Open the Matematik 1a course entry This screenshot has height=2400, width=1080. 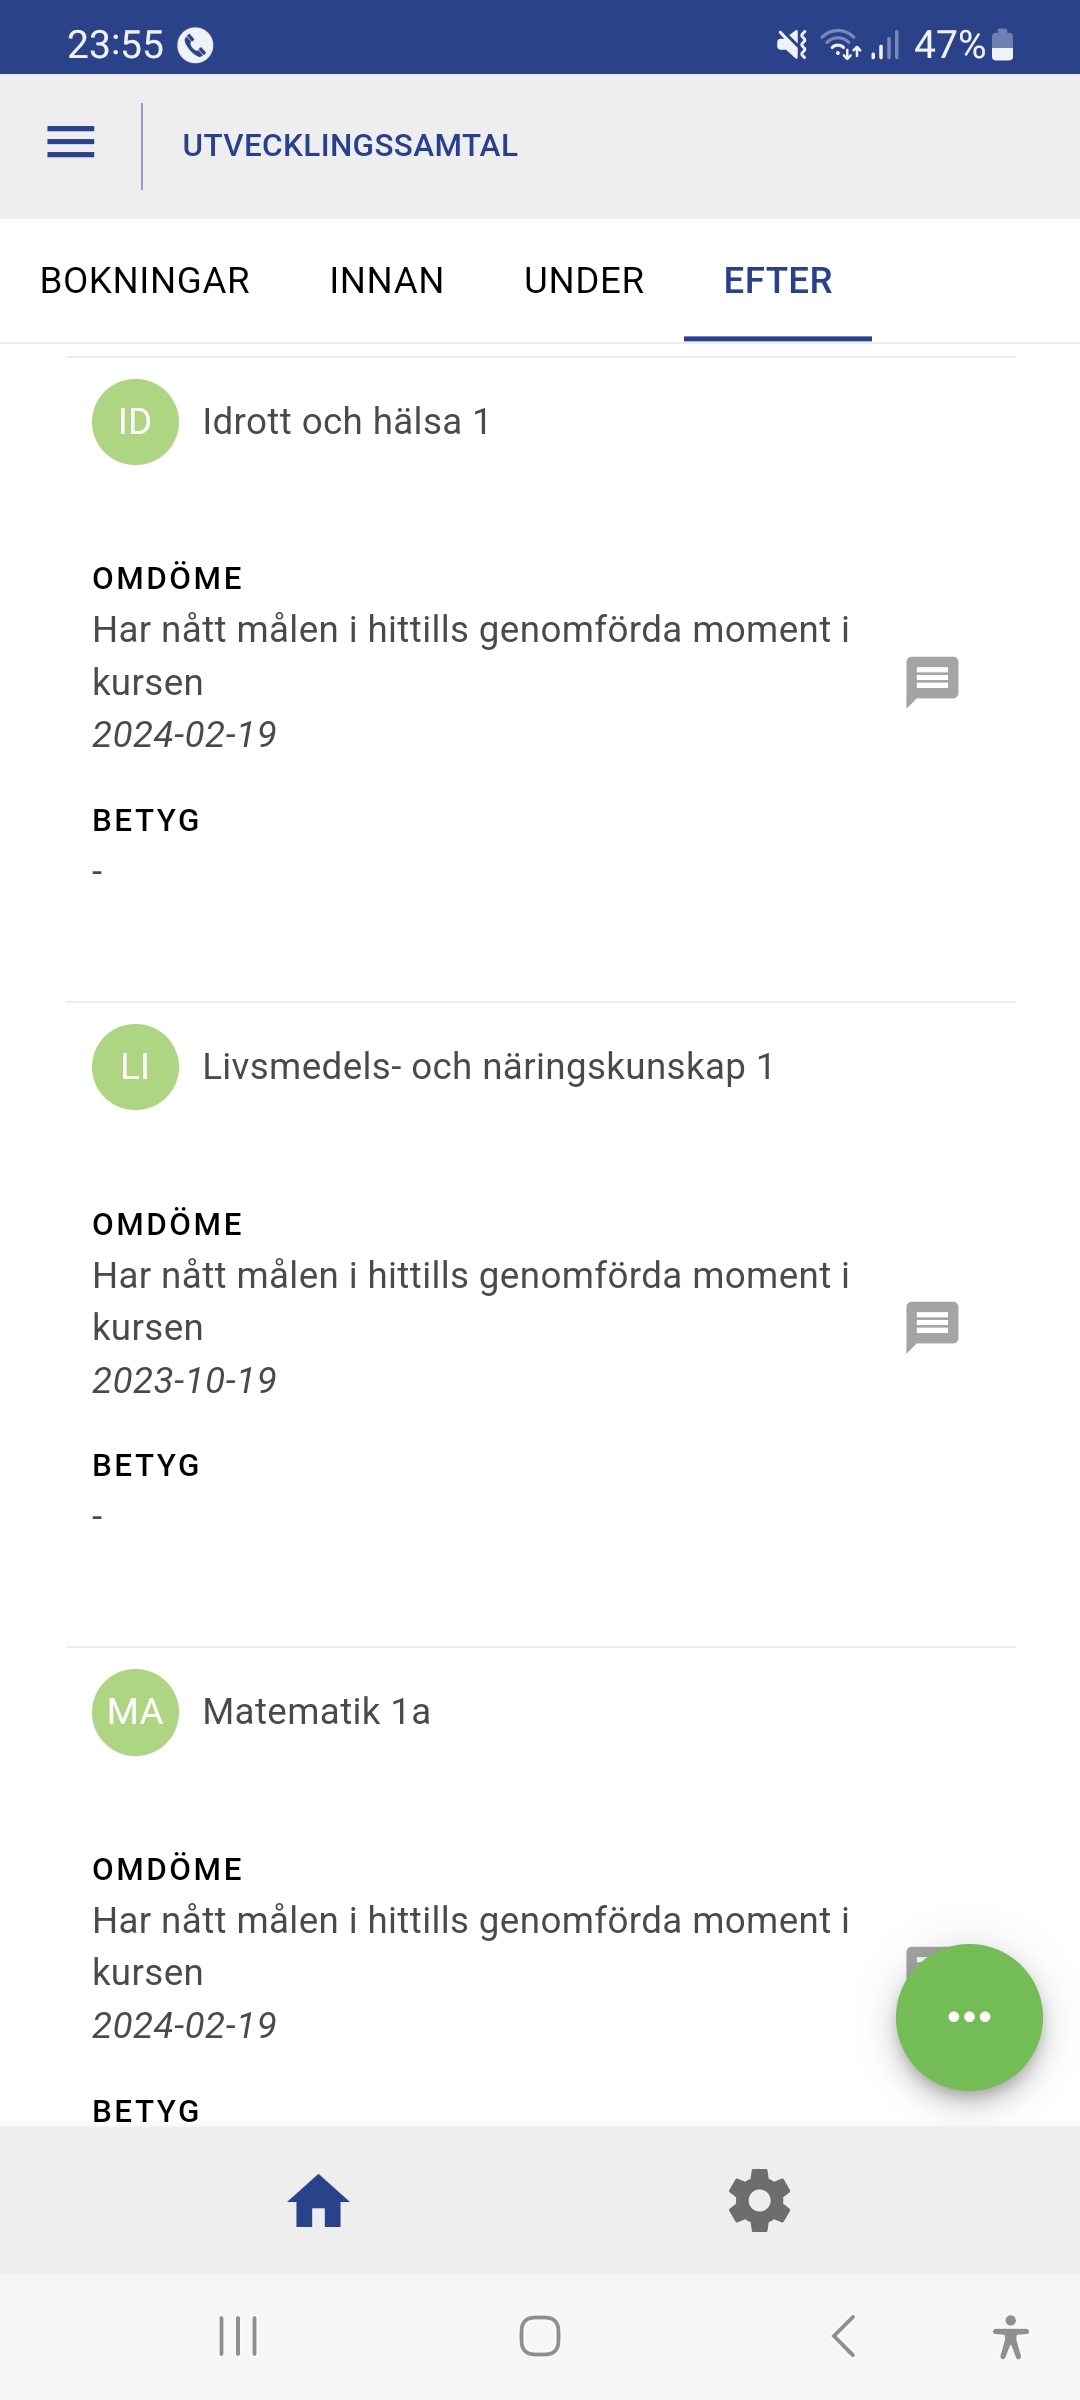point(317,1712)
